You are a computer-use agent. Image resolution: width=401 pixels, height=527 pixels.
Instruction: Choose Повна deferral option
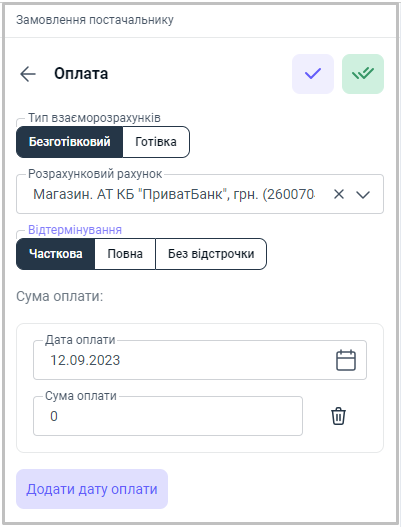[x=125, y=254]
